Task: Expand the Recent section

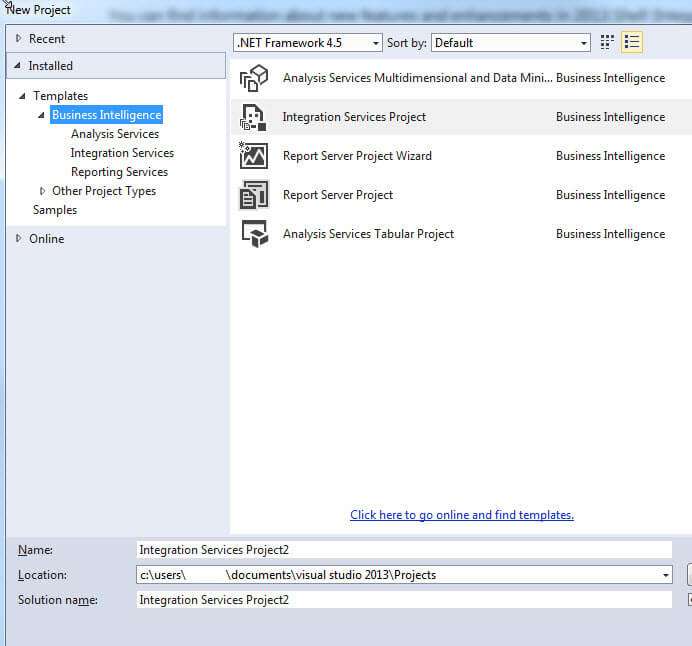Action: click(18, 38)
